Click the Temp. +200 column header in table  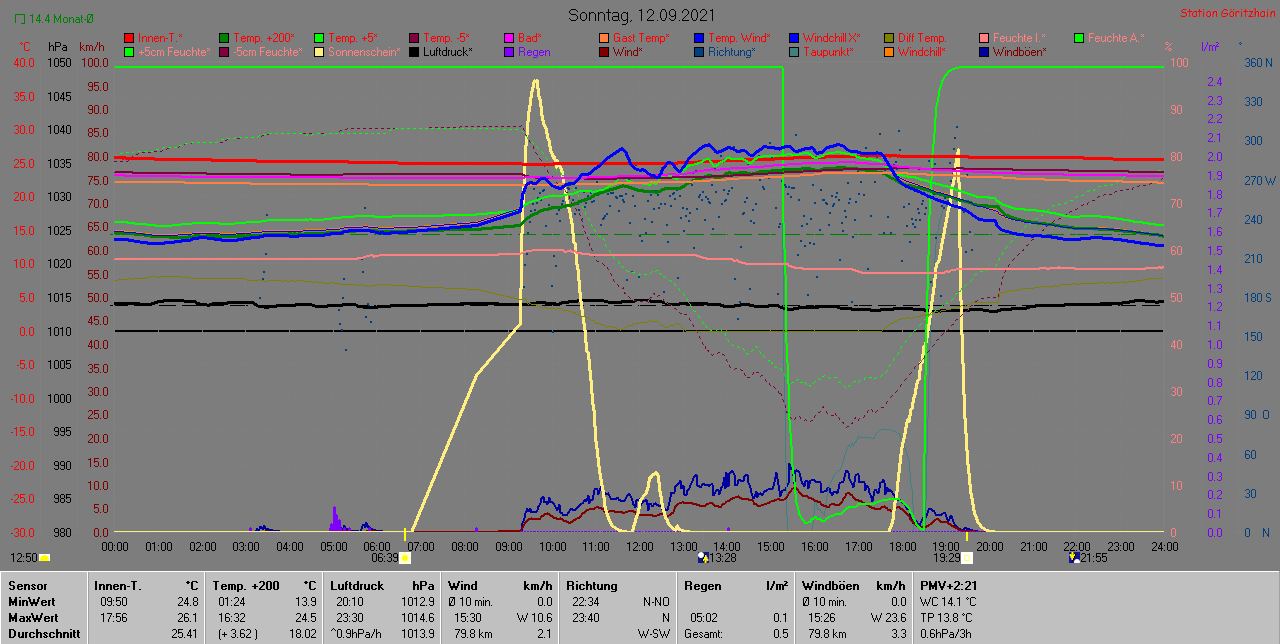pos(246,585)
